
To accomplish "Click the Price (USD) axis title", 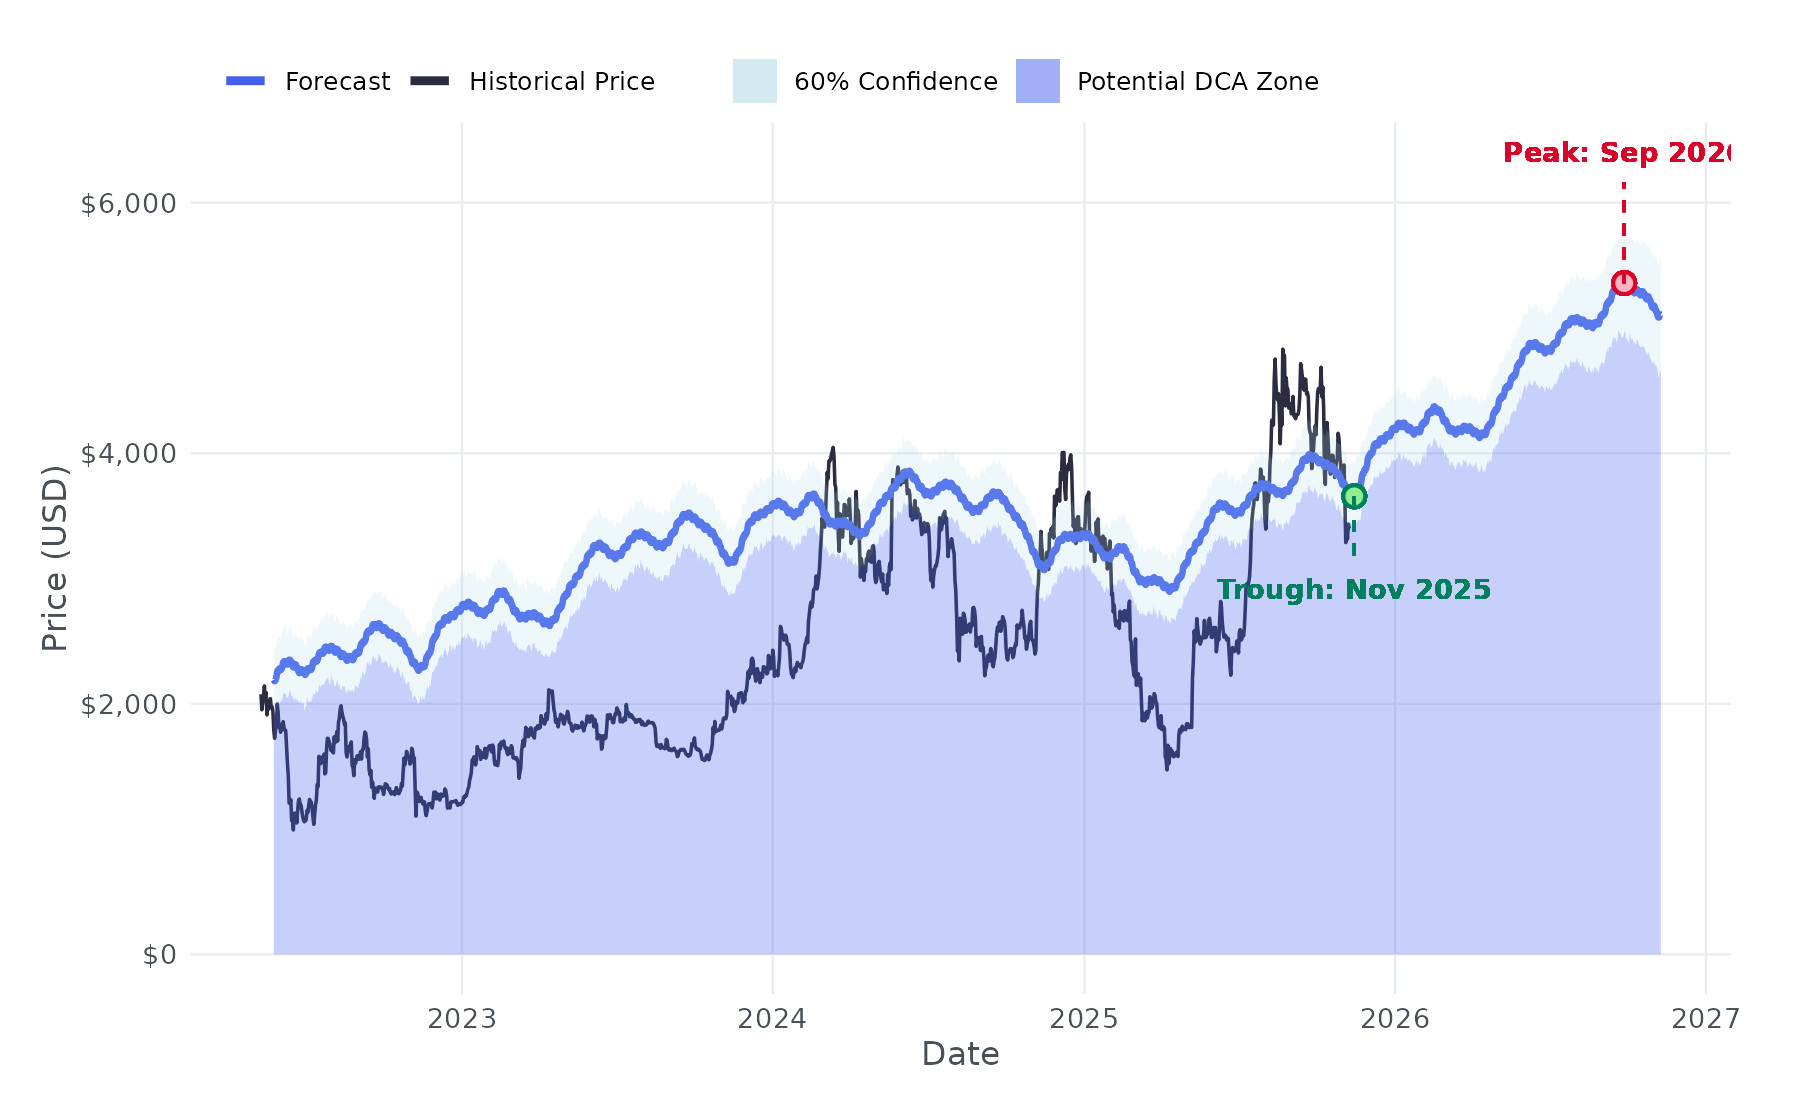I will point(55,558).
